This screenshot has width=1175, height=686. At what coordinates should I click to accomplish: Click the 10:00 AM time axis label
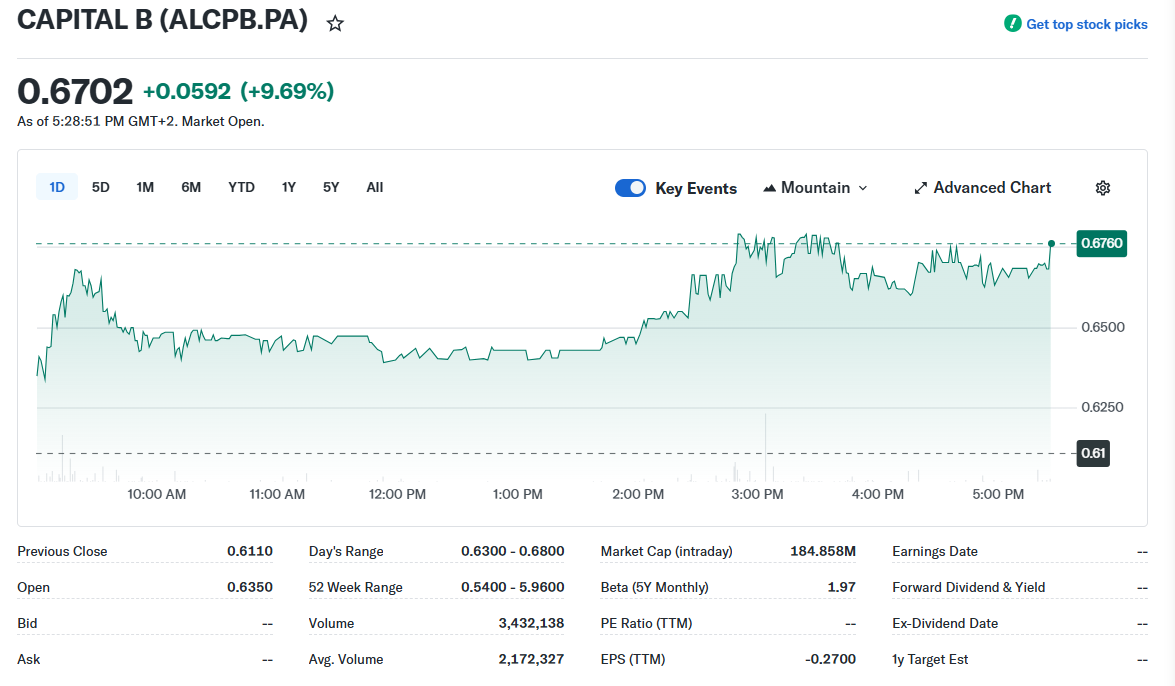pos(157,494)
